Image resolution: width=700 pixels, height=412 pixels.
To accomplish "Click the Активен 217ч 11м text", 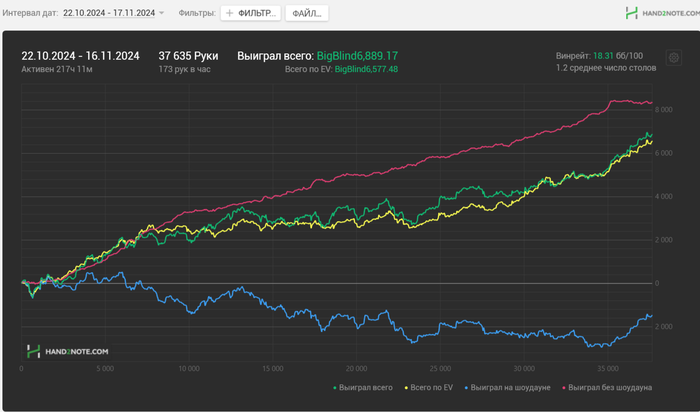I will [57, 69].
